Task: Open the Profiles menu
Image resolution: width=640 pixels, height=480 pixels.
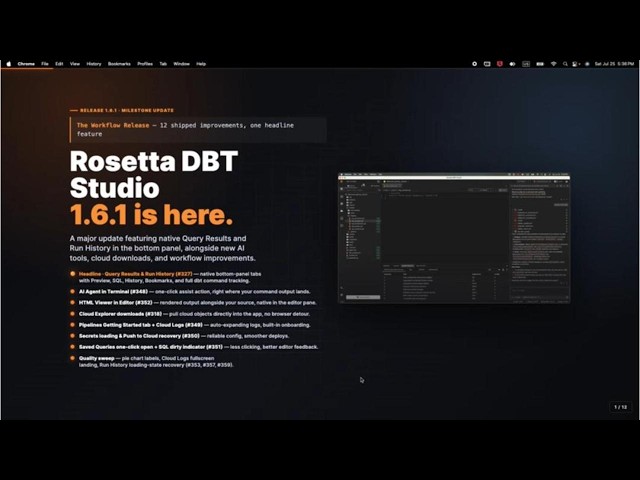Action: coord(145,64)
